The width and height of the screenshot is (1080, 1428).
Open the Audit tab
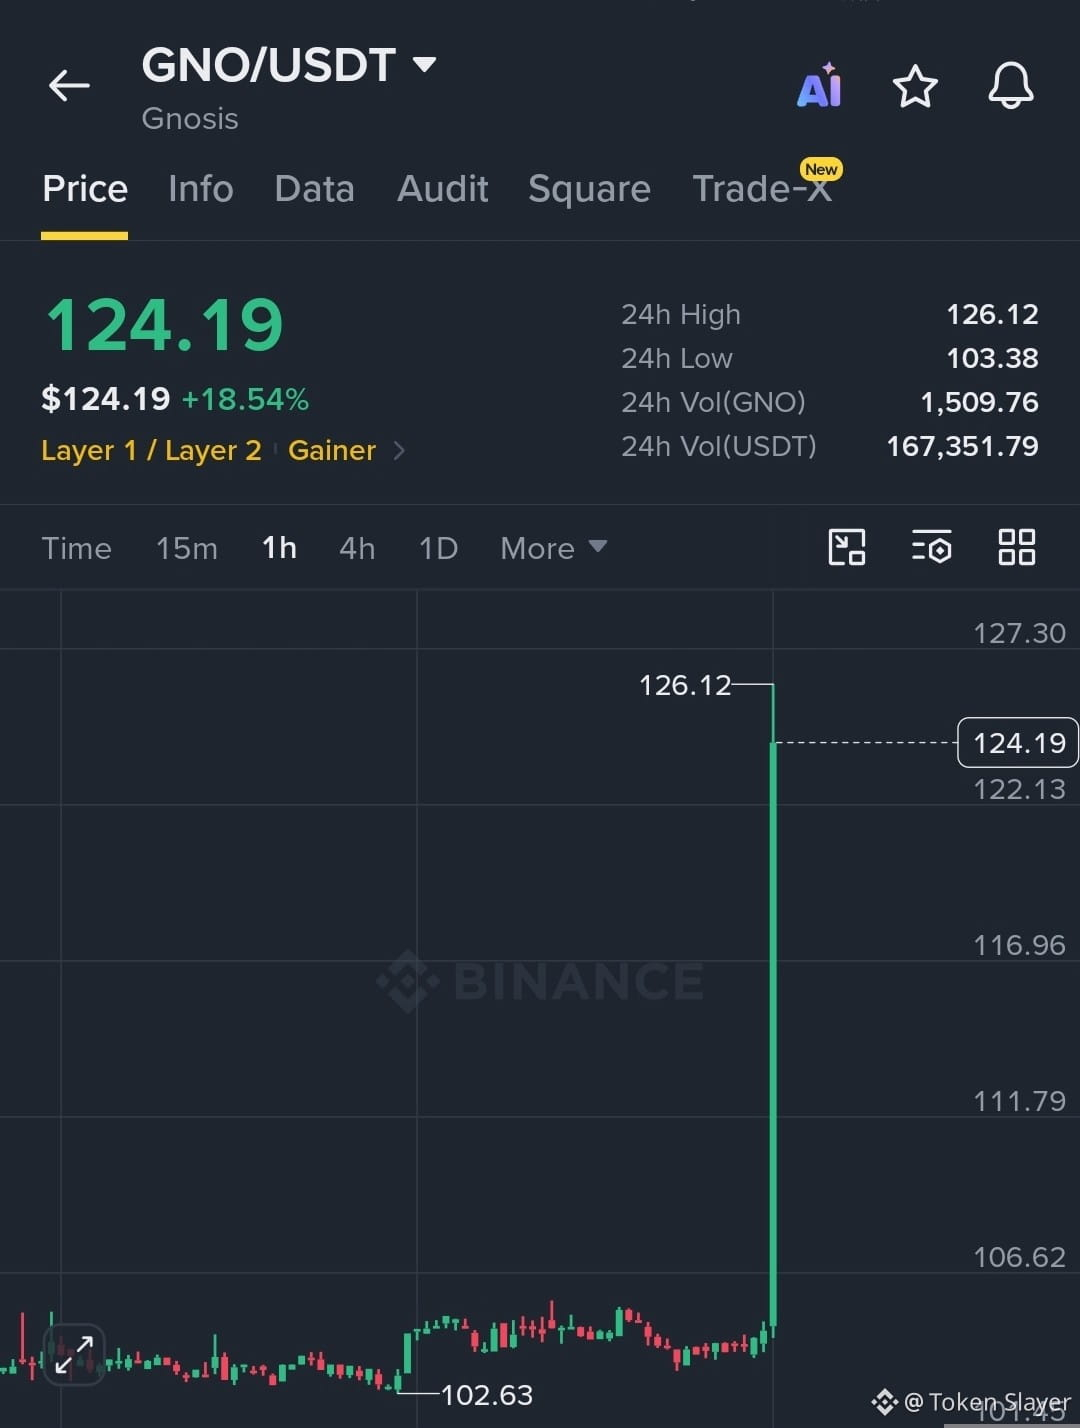[443, 189]
